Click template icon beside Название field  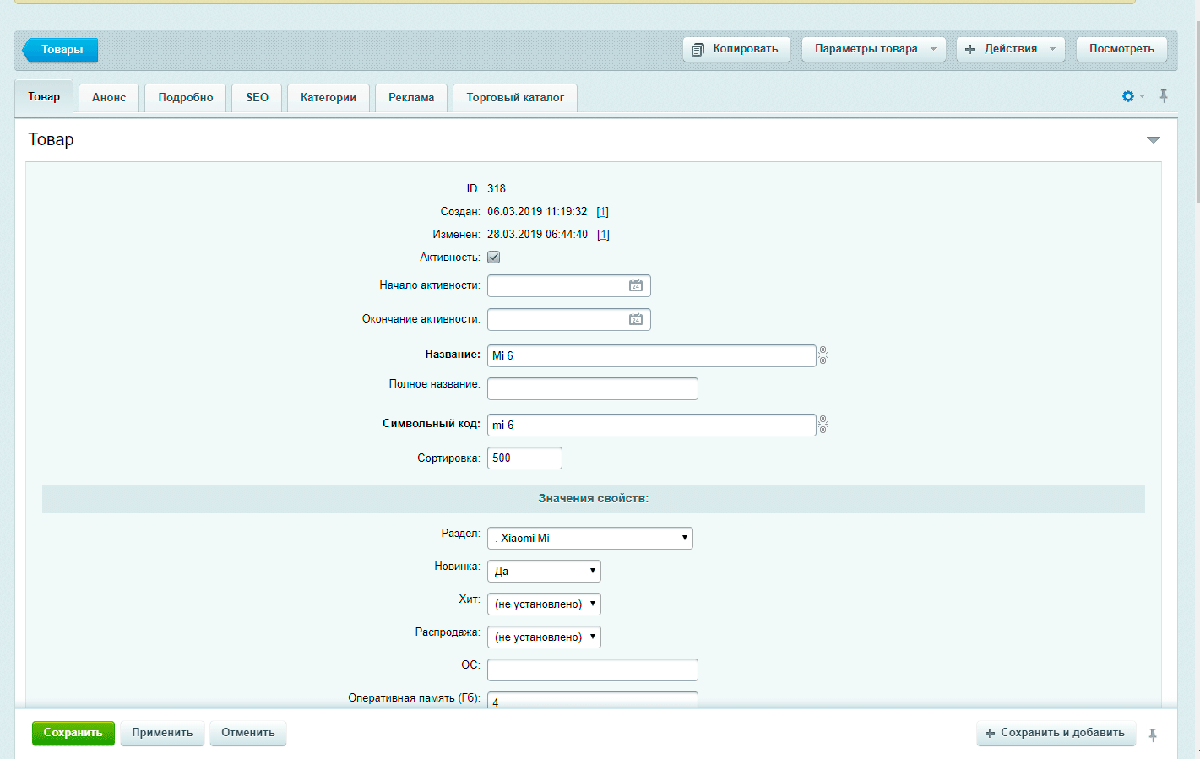pos(823,355)
